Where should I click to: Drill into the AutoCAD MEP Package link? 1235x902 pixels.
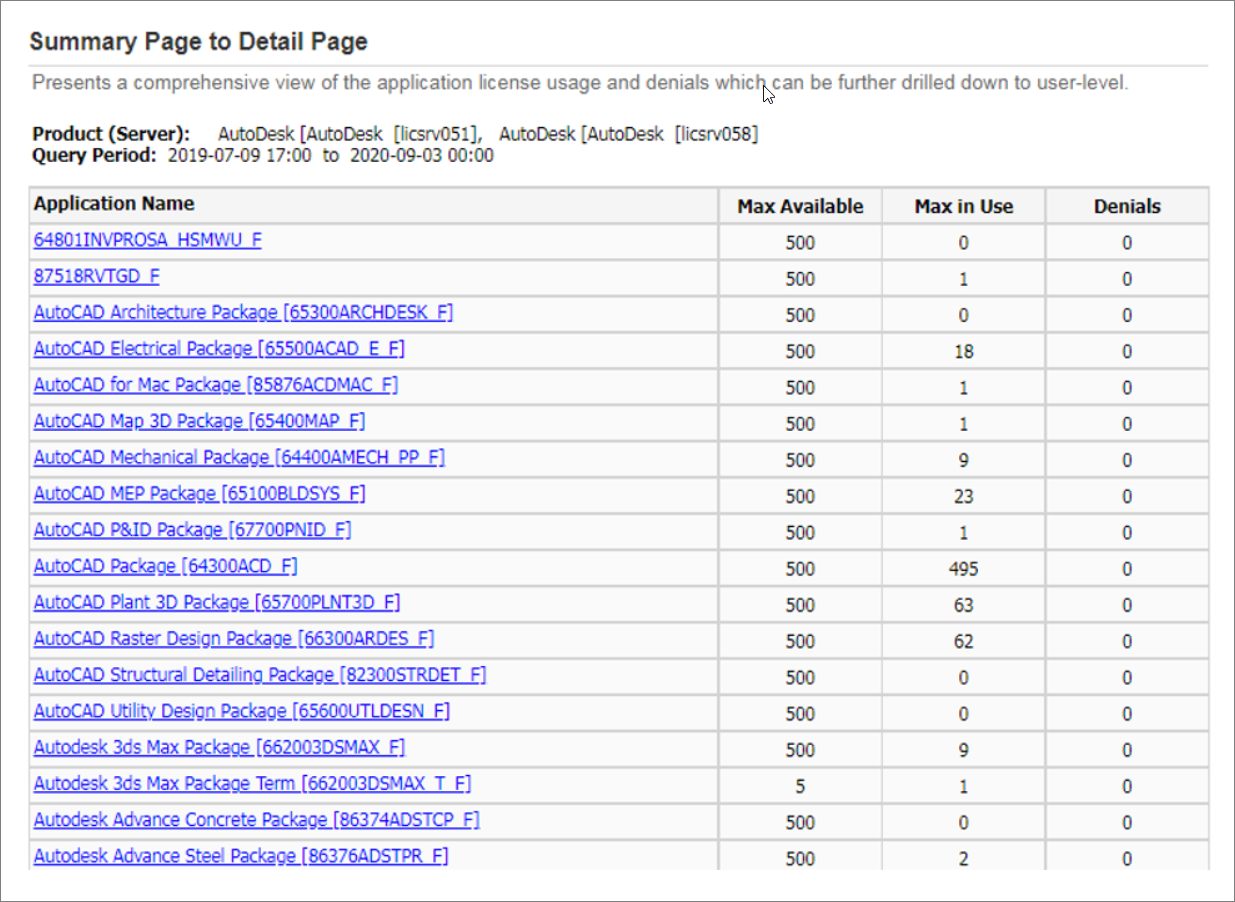[x=200, y=494]
